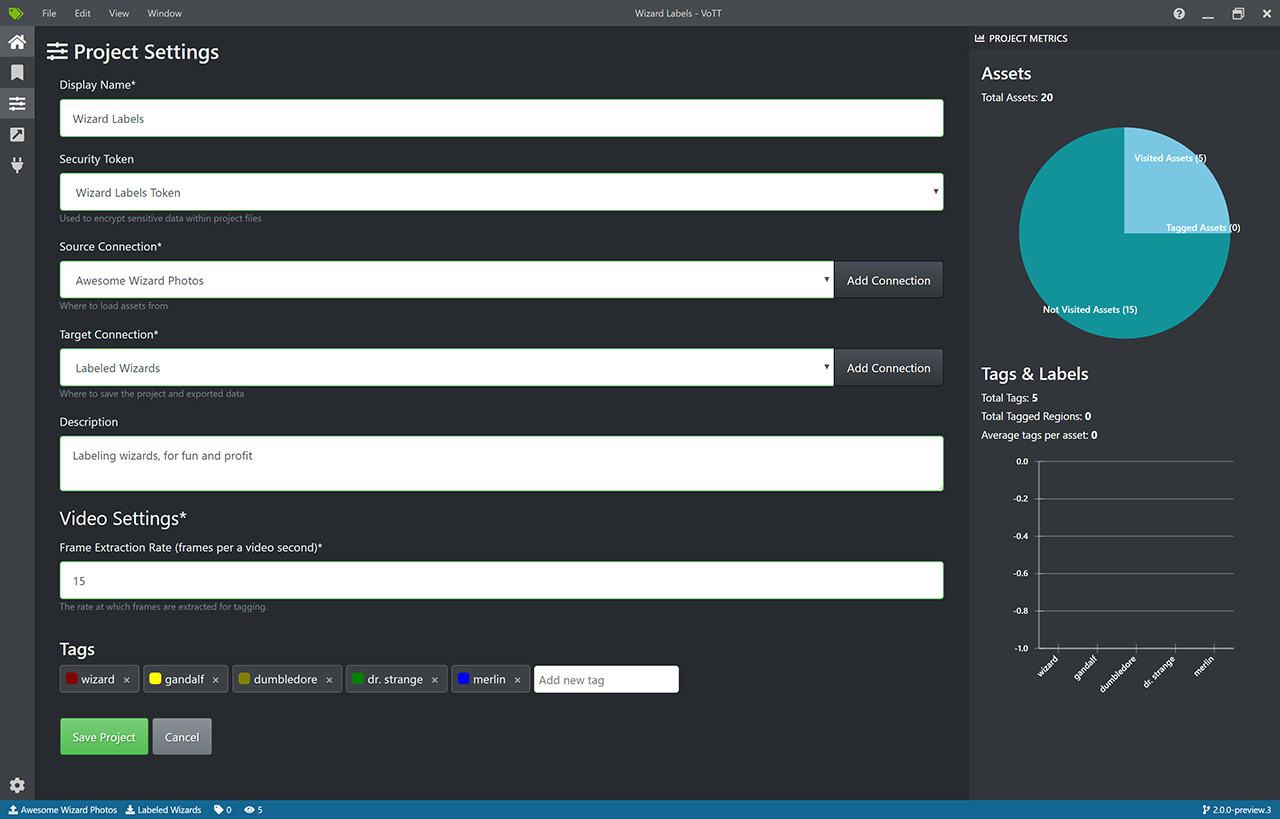Click the VoTT tag logo icon

(15, 14)
